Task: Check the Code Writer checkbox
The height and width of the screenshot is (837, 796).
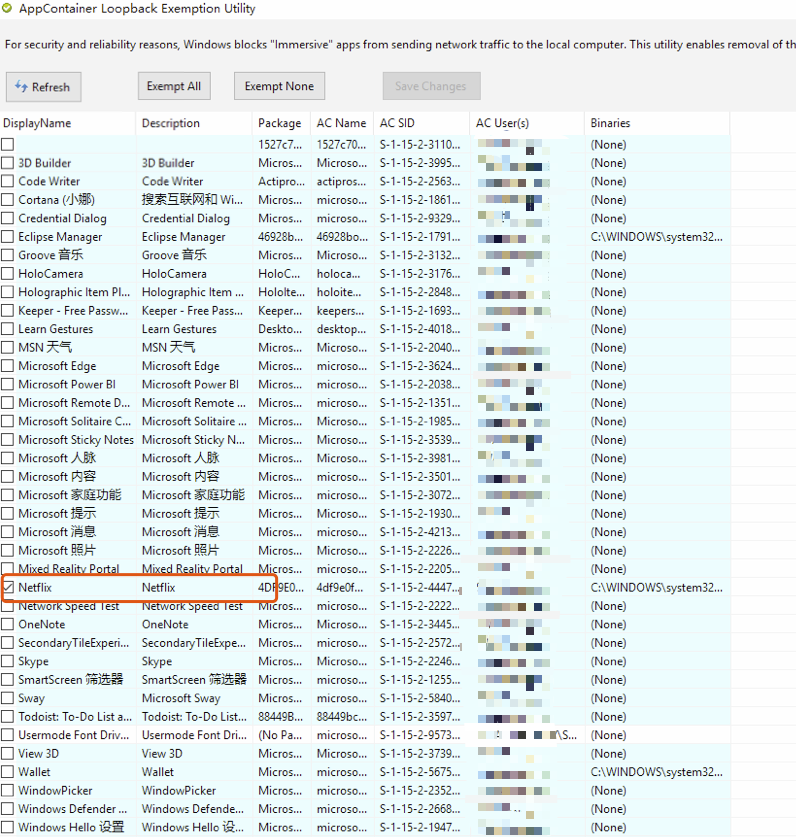Action: 7,181
